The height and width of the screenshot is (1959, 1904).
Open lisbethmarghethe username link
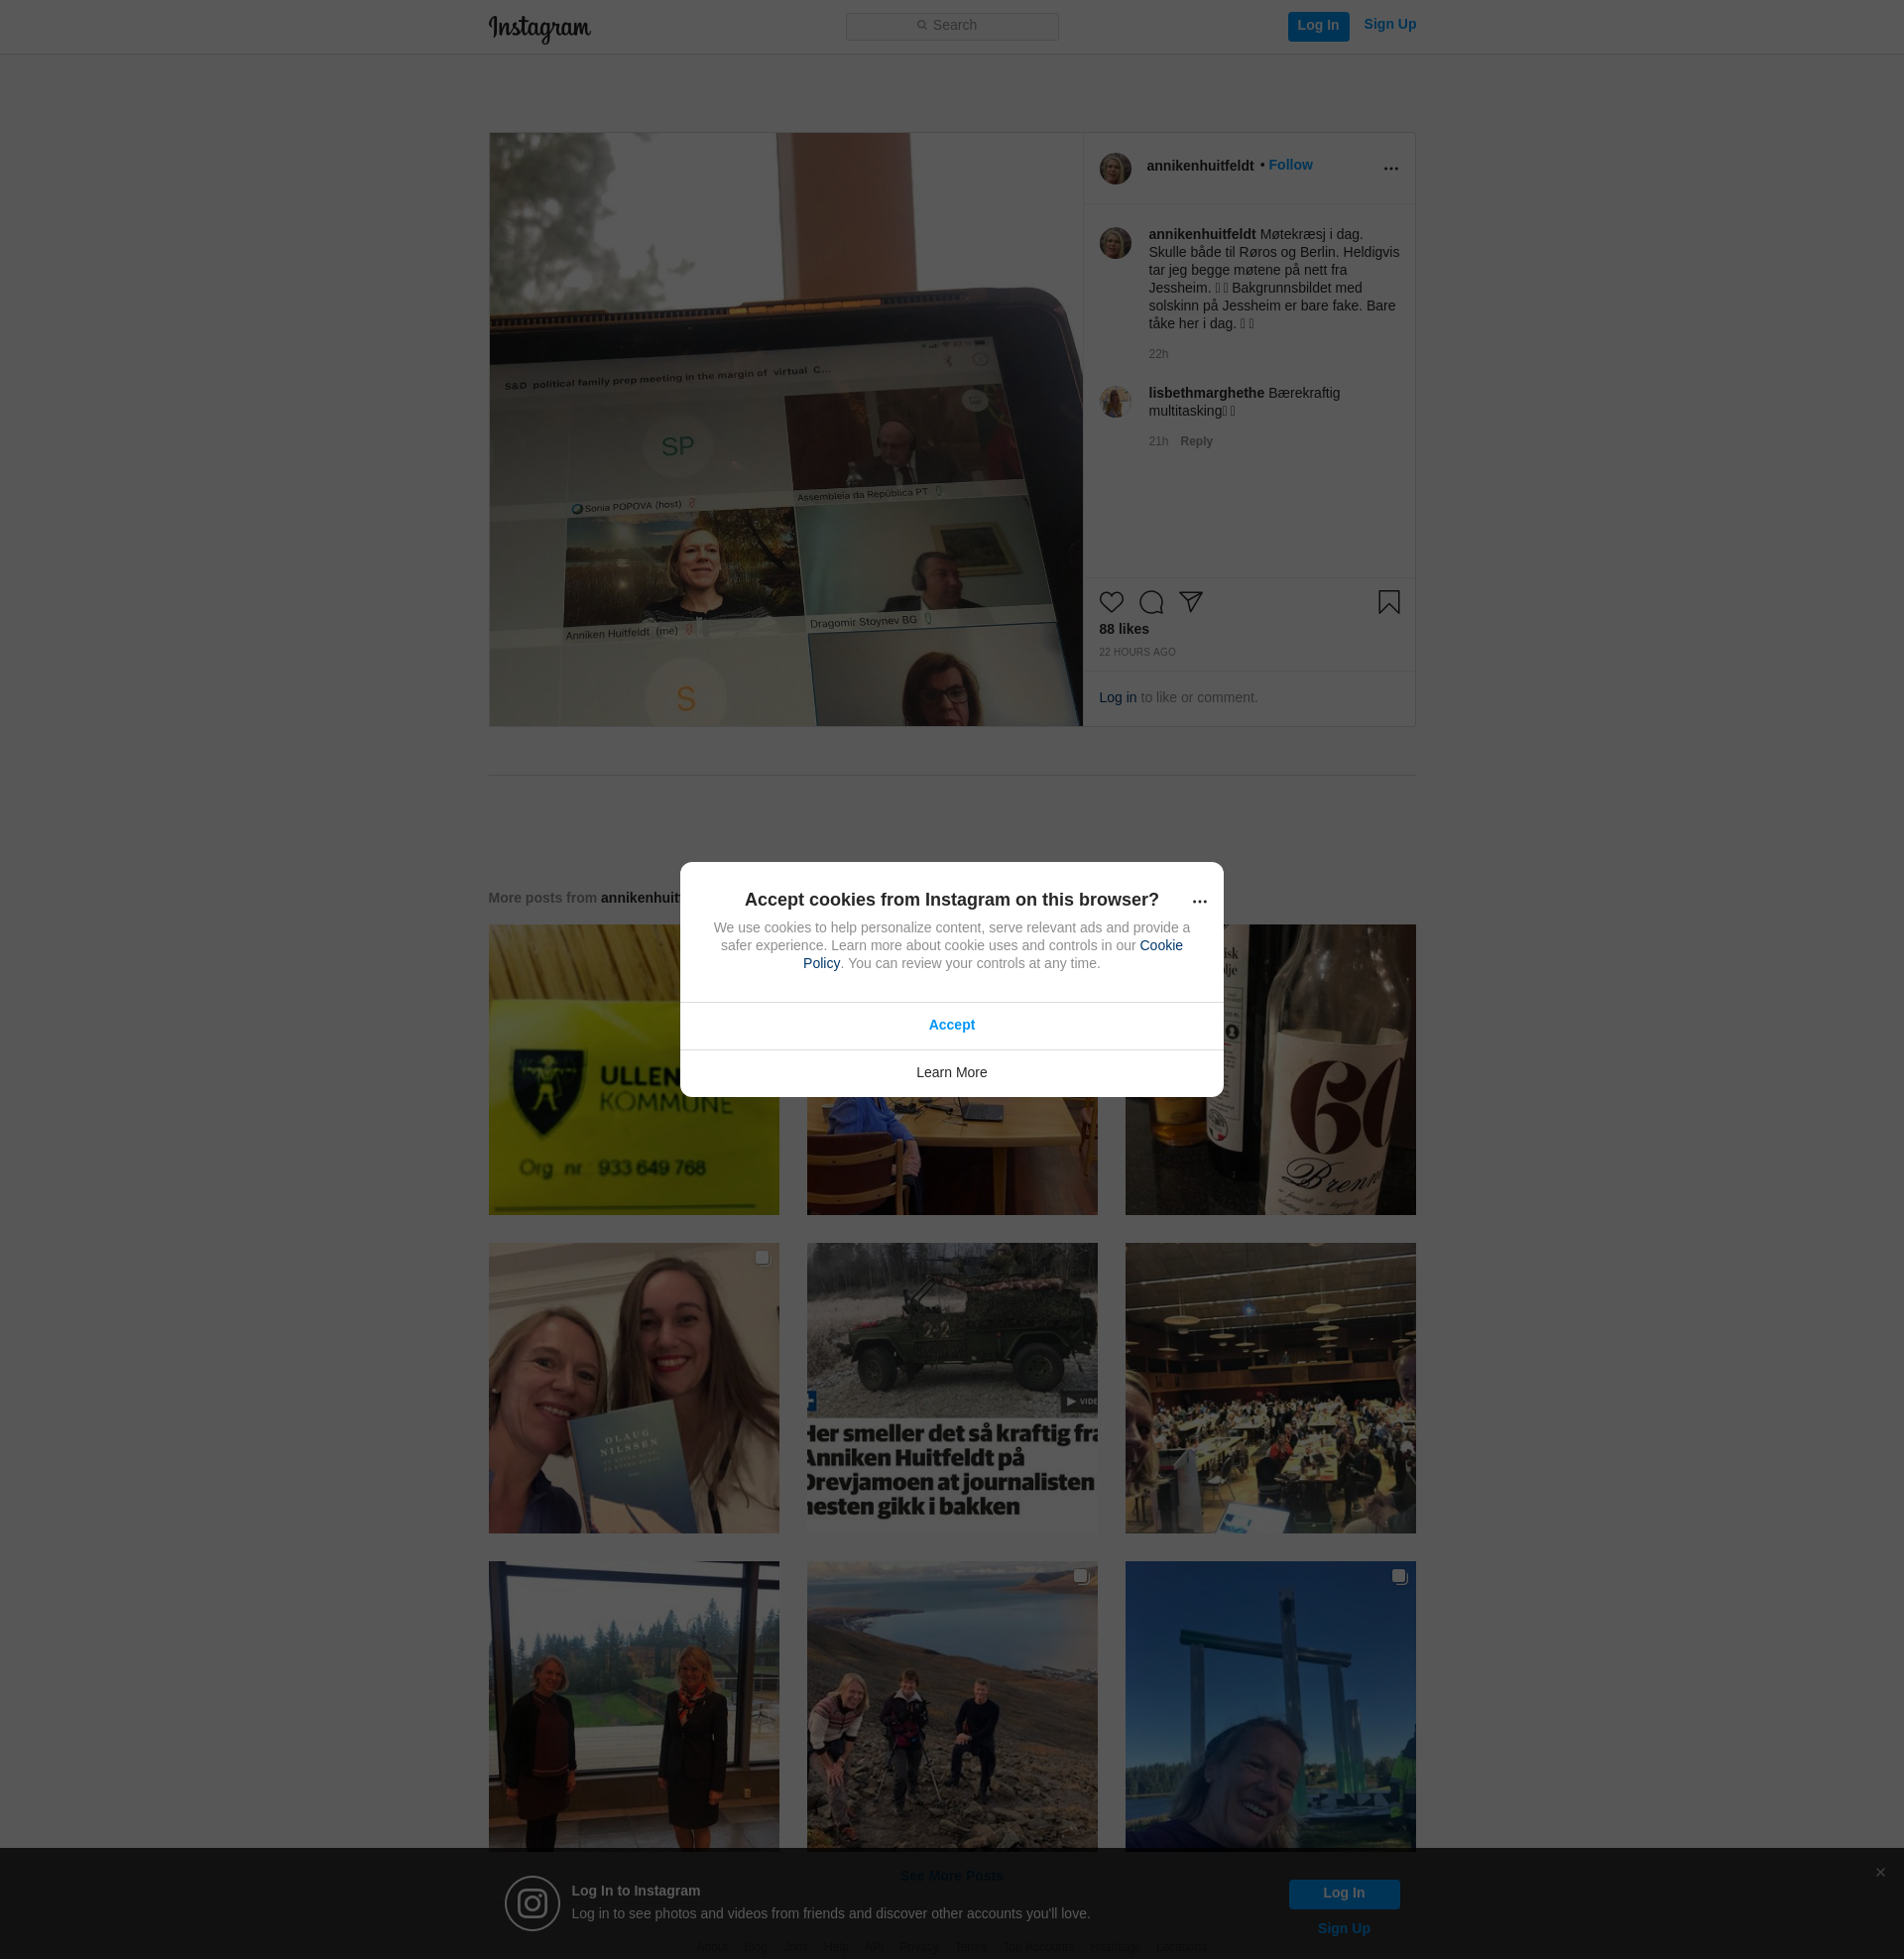pyautogui.click(x=1205, y=393)
